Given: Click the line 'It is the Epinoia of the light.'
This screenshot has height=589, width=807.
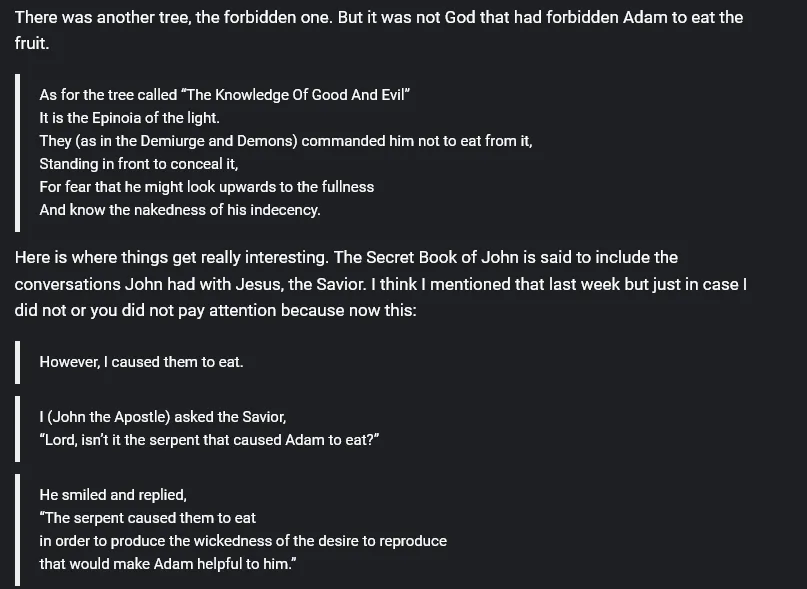Looking at the screenshot, I should click(129, 118).
